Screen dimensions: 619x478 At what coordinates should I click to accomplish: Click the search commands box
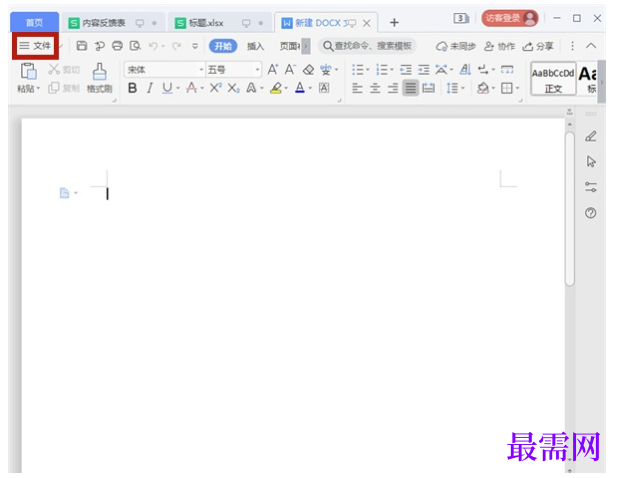(367, 46)
